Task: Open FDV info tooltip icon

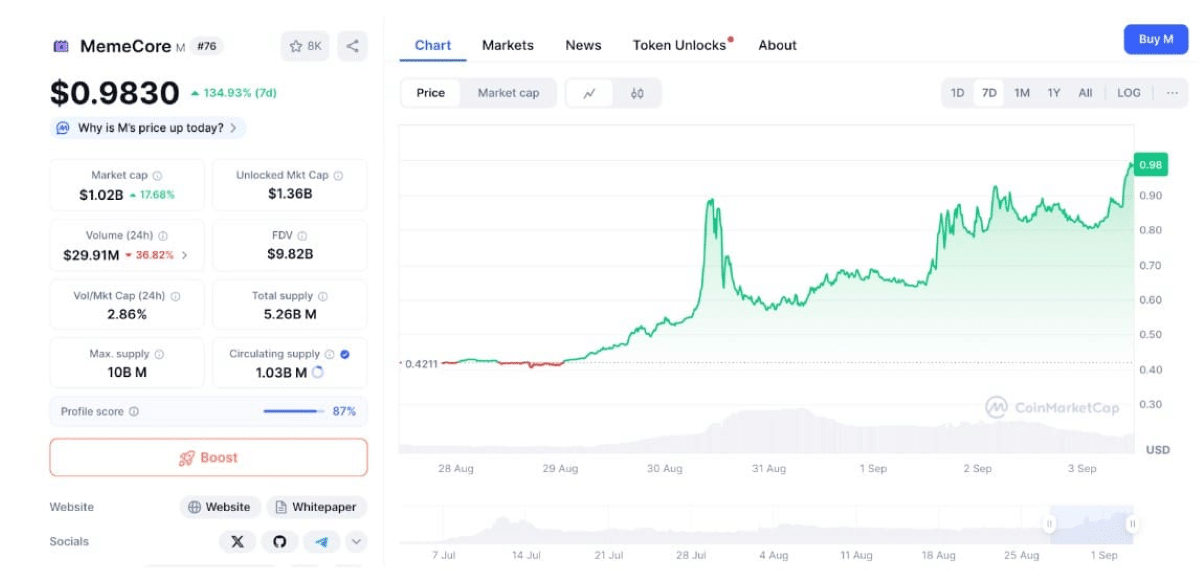Action: 303,236
